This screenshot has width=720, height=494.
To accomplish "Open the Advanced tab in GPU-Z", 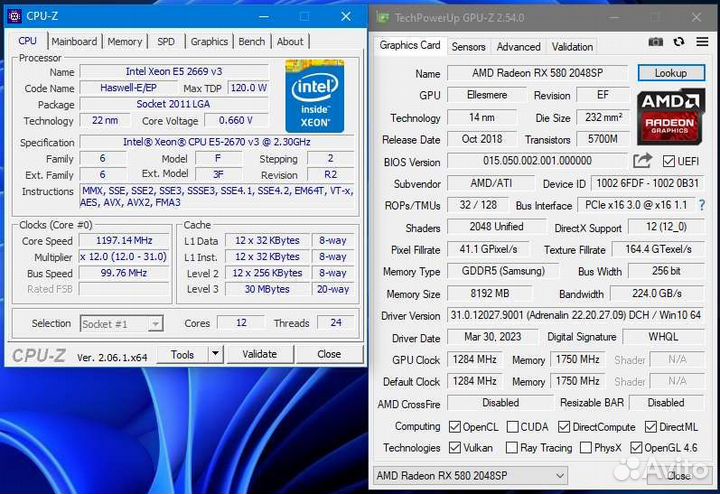I will click(518, 47).
